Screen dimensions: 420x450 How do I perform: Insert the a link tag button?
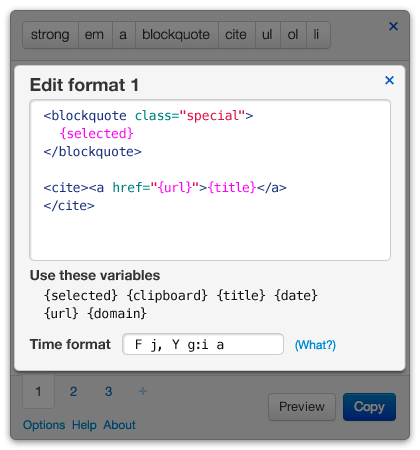click(123, 35)
